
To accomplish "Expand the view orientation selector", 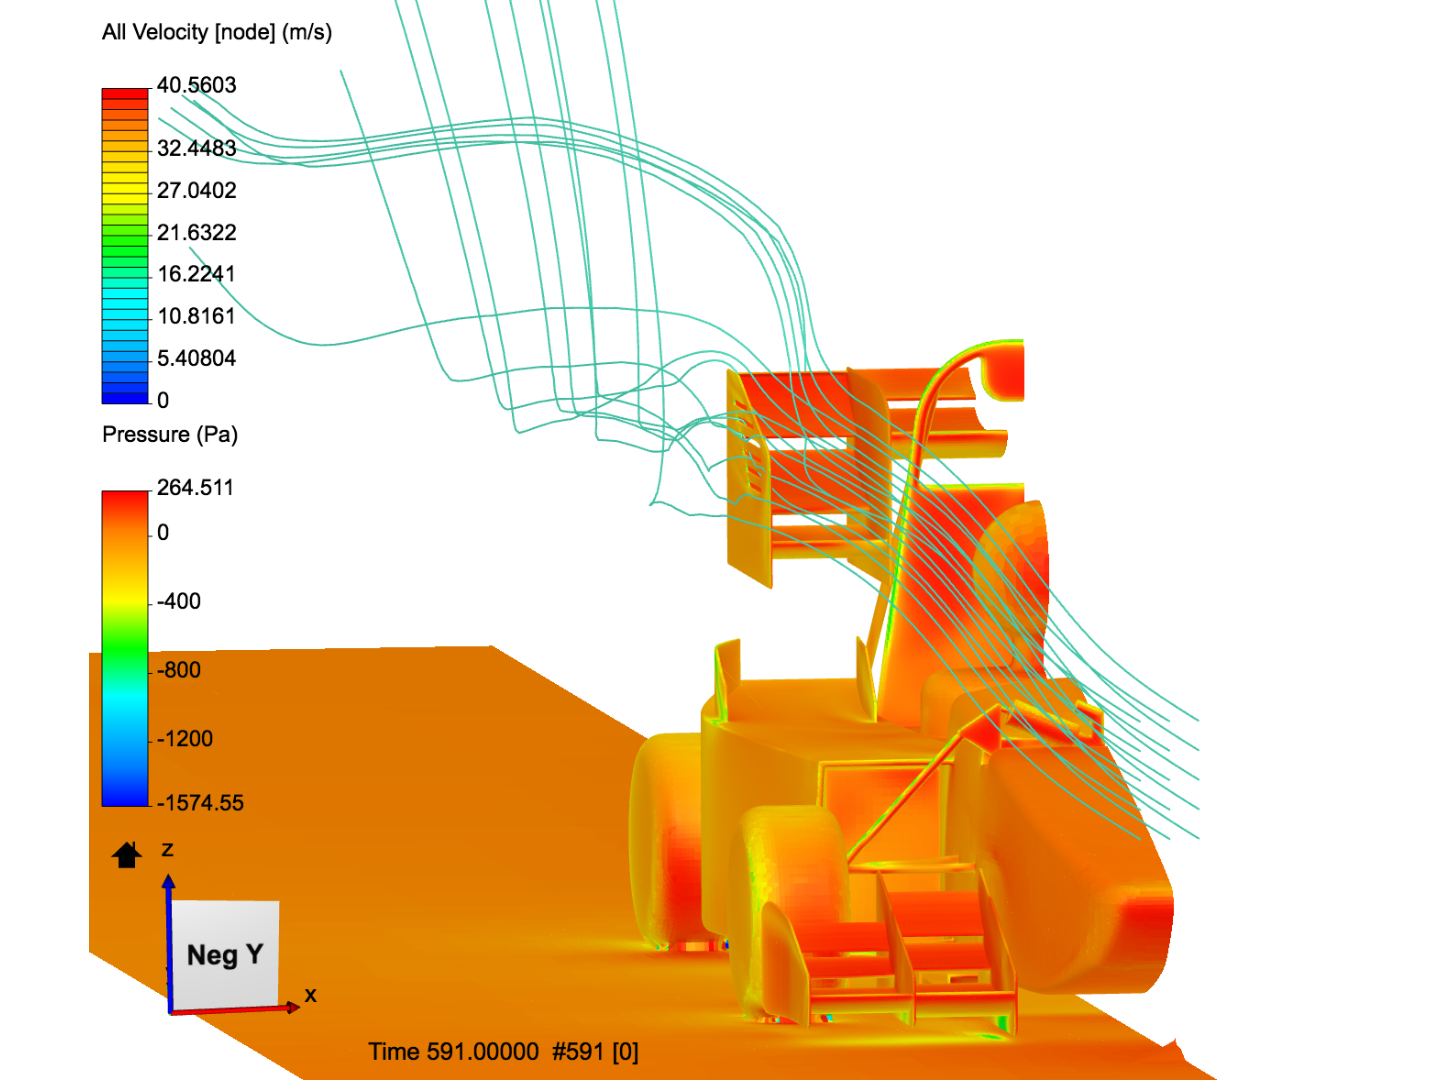I will 224,955.
